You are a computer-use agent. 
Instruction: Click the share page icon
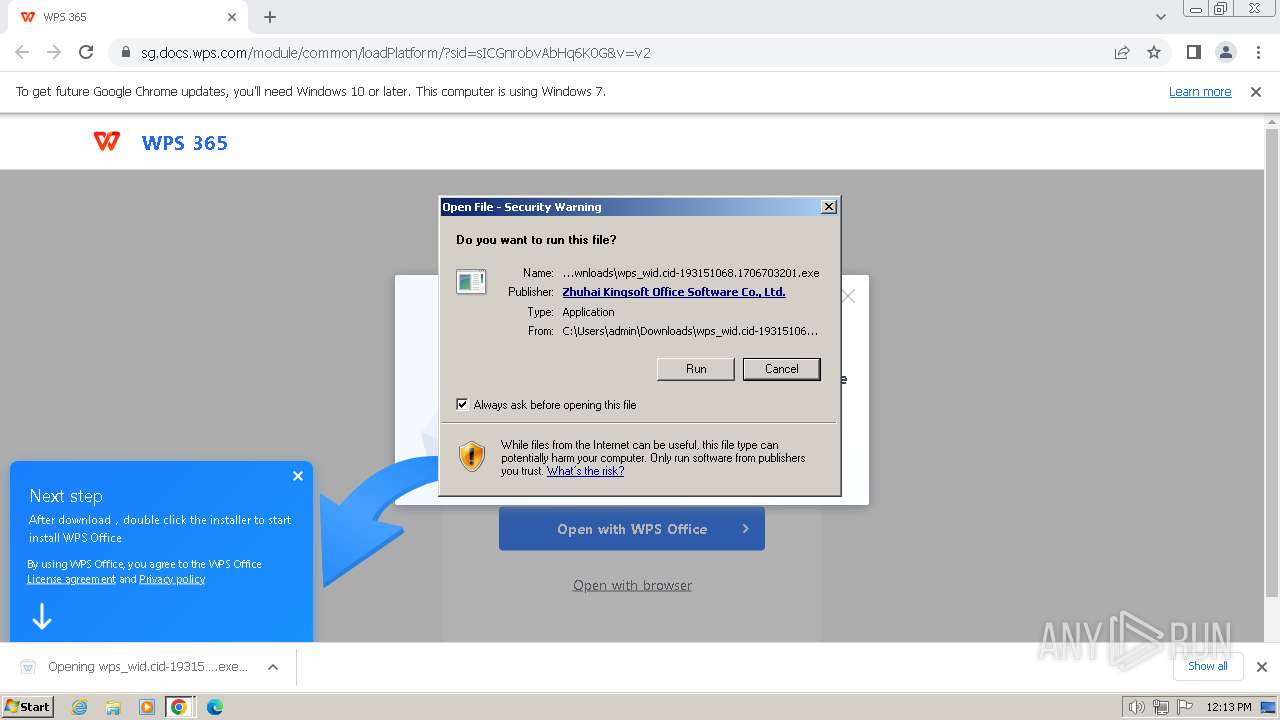point(1122,53)
